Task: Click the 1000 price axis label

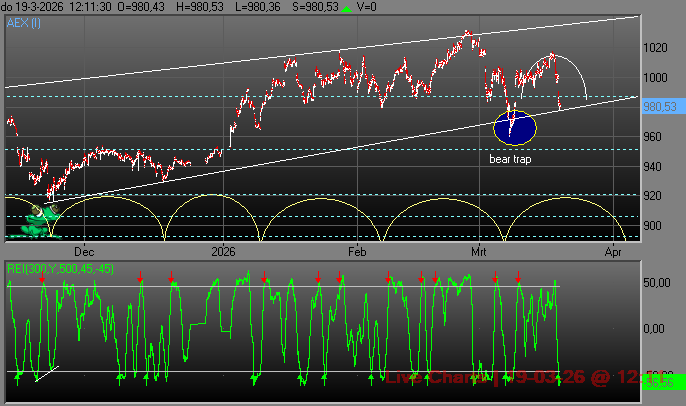Action: click(x=655, y=78)
